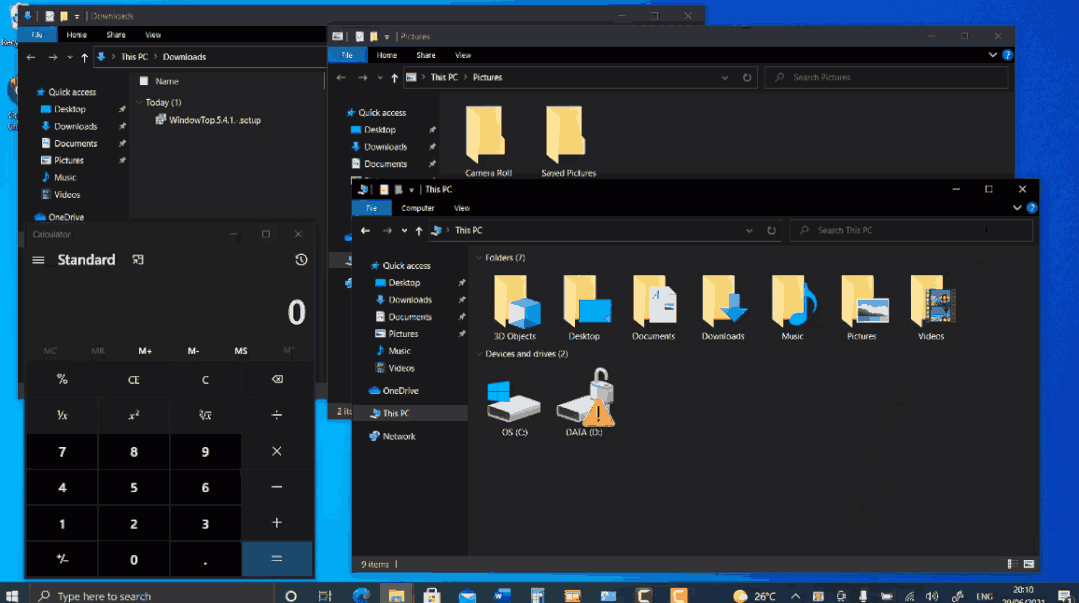
Task: Click Search This PC field
Action: (911, 231)
